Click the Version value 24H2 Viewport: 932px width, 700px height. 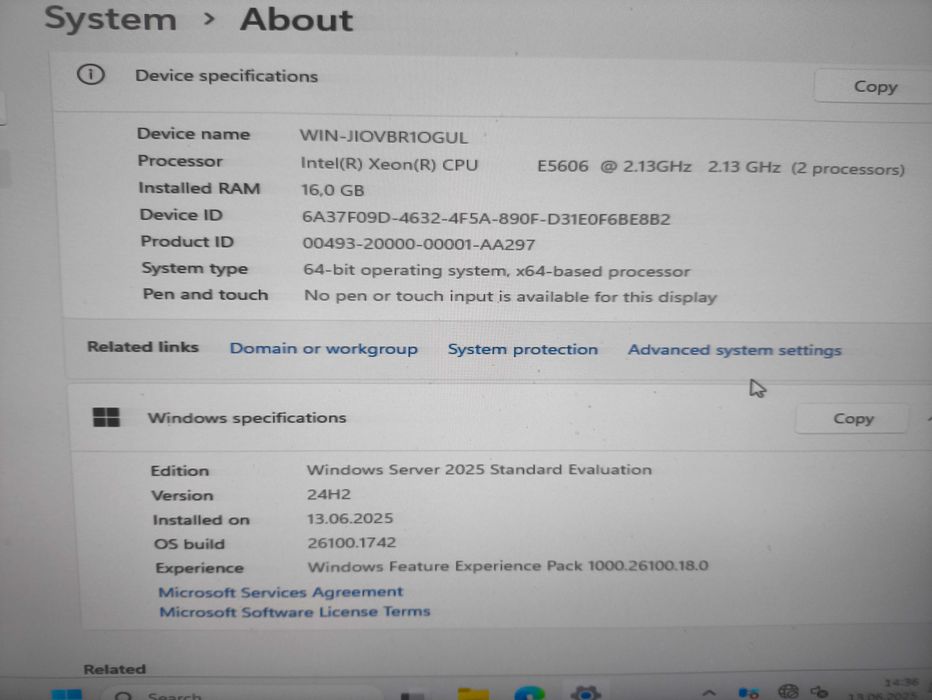[x=329, y=494]
